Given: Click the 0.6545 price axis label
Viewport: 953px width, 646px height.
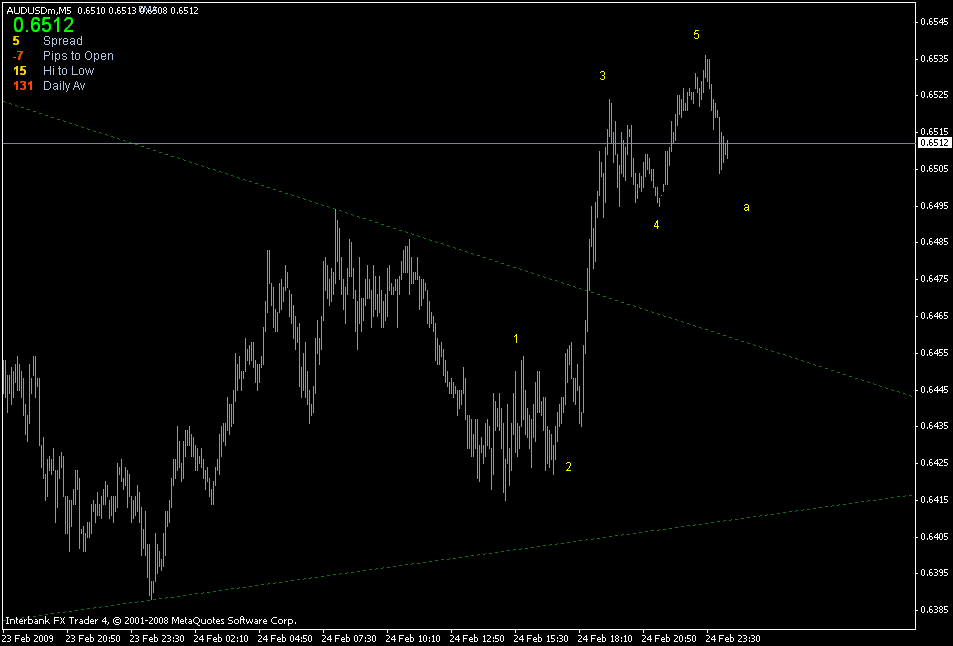Looking at the screenshot, I should pyautogui.click(x=934, y=21).
